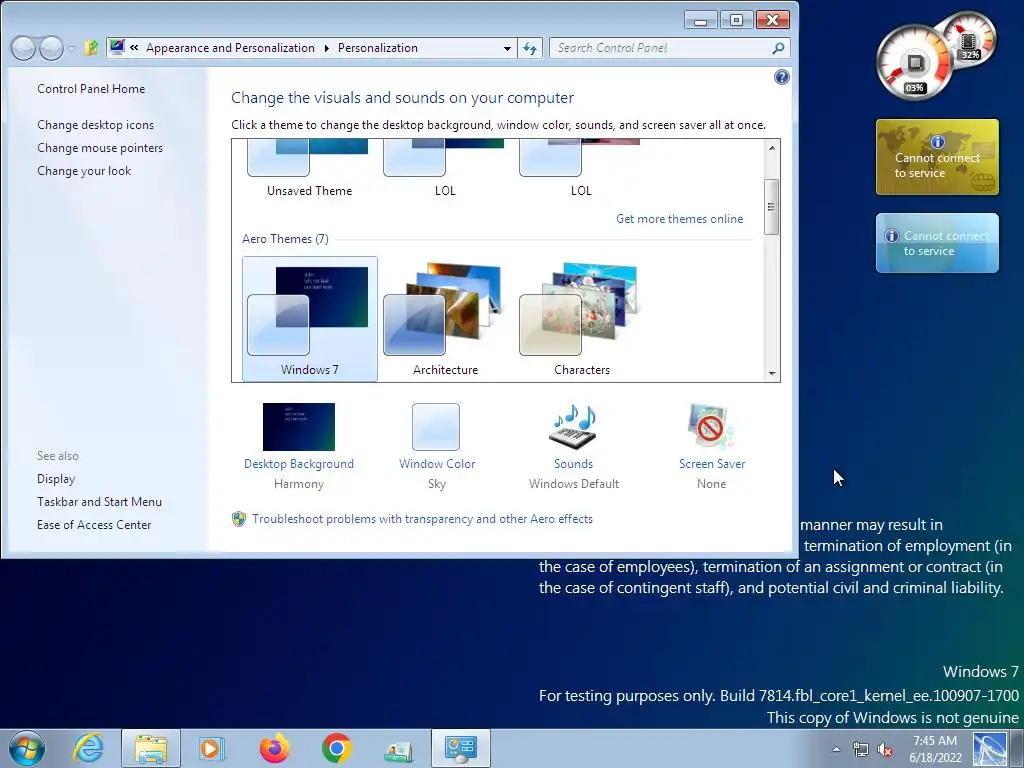Open Windows Media Player from taskbar
The image size is (1024, 768).
tap(212, 748)
